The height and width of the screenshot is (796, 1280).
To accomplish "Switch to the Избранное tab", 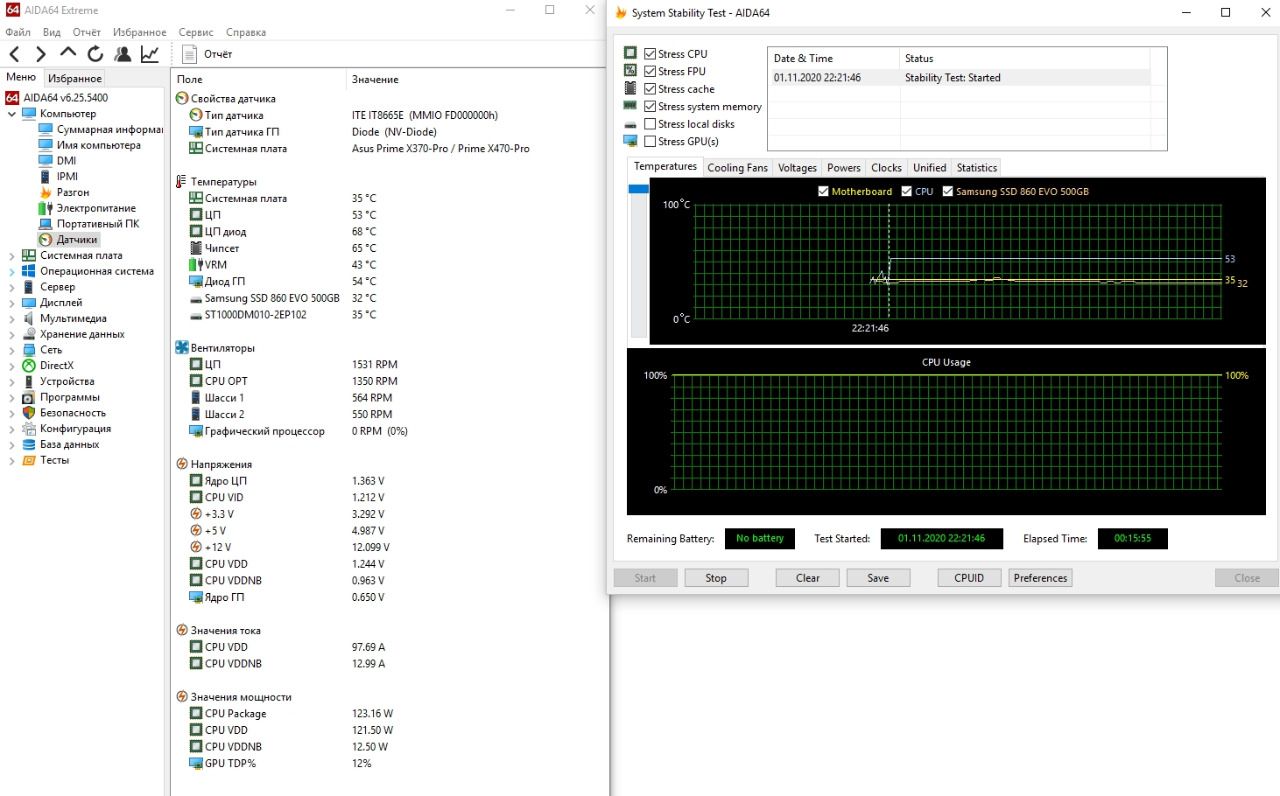I will [x=74, y=78].
